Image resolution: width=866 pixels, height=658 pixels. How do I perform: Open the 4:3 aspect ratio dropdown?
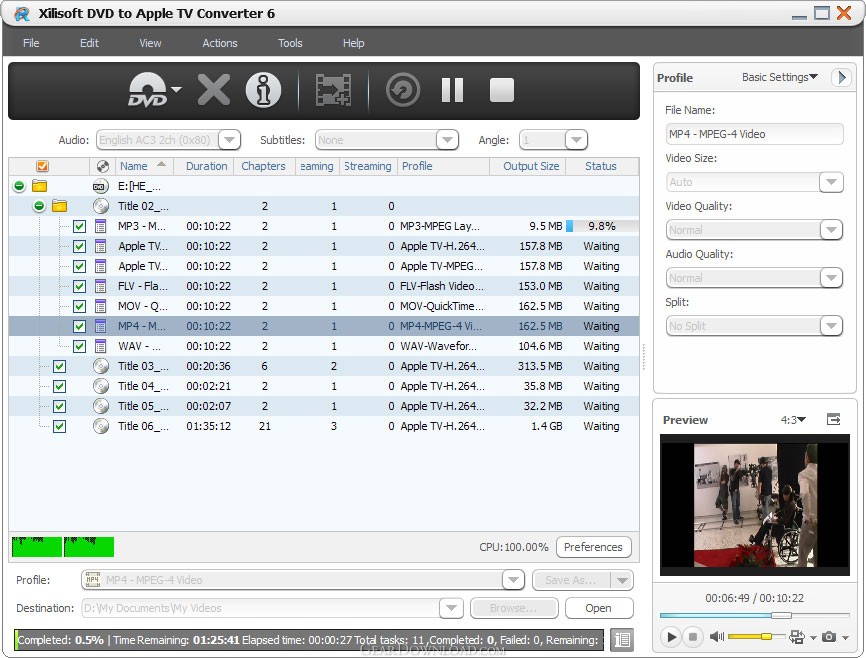coord(793,420)
